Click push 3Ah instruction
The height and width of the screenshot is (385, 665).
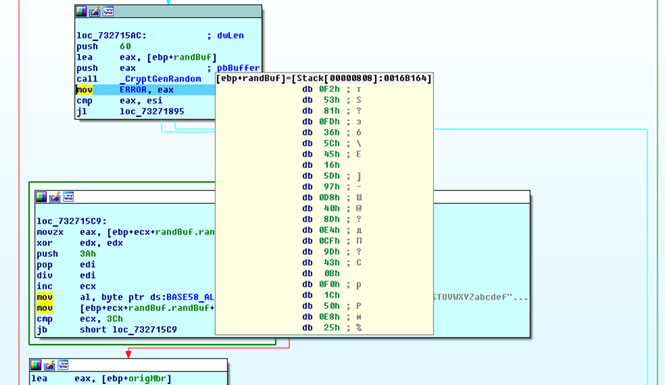[66, 254]
